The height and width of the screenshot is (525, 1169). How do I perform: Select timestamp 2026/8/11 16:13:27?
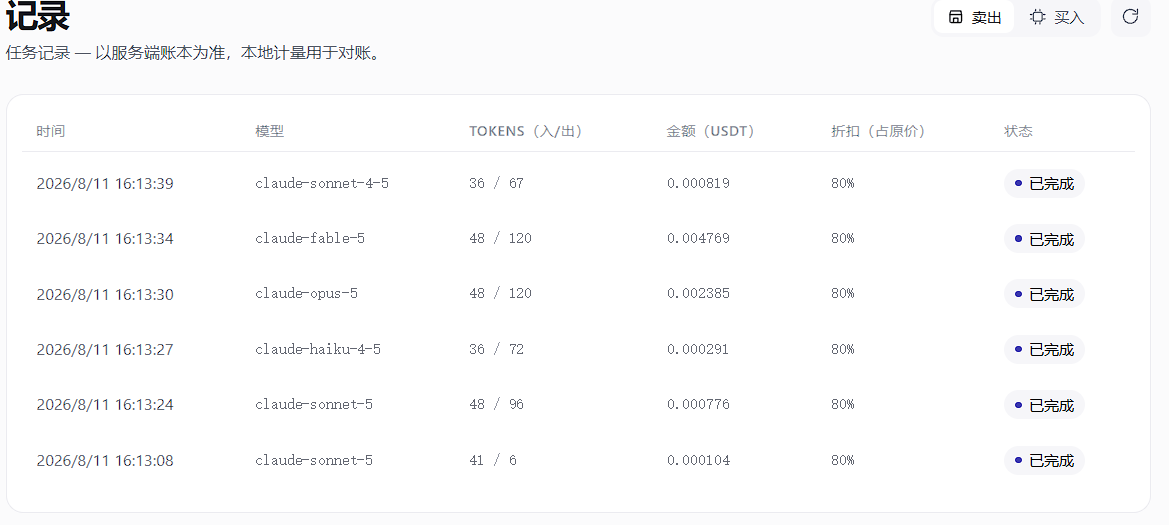tap(105, 350)
